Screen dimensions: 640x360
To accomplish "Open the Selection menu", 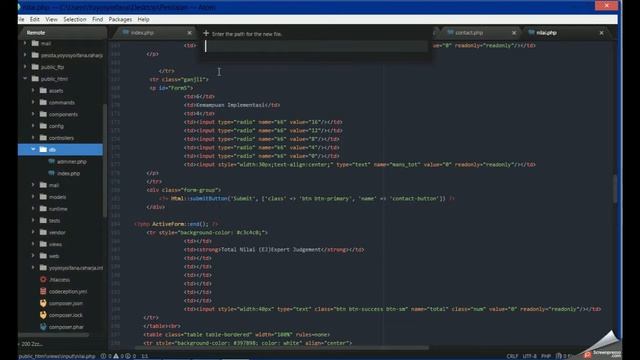I will click(x=75, y=19).
